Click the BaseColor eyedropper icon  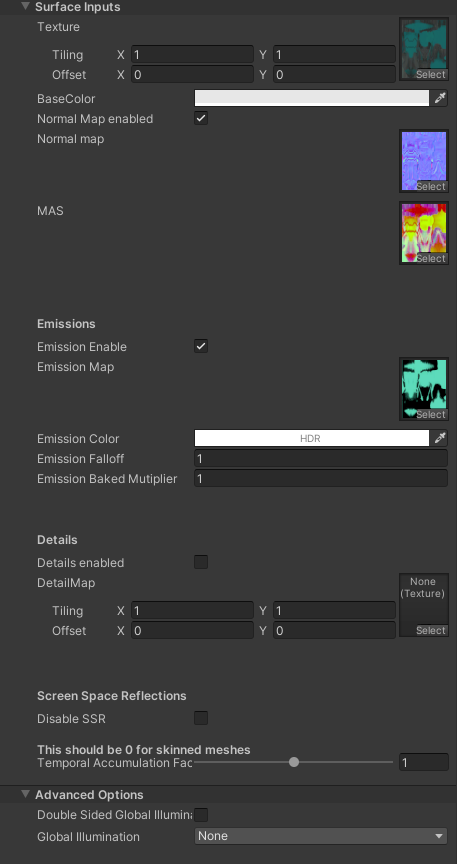coord(439,99)
